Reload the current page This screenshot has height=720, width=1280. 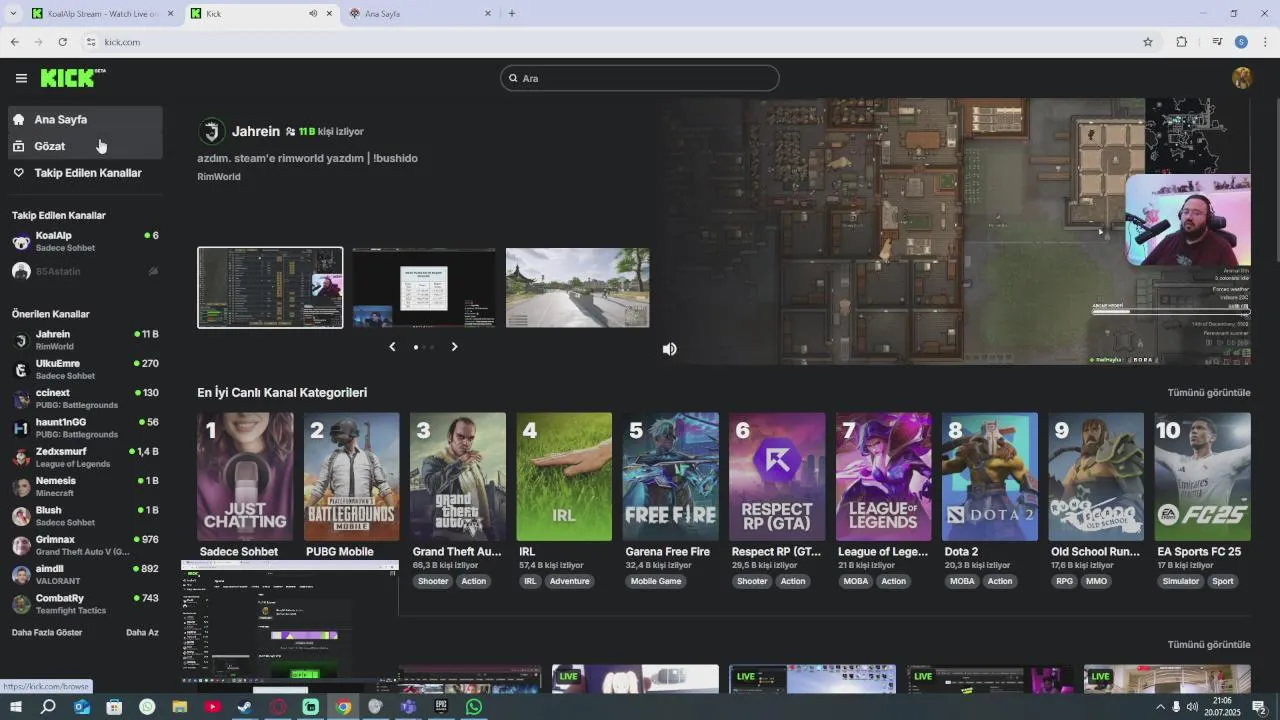(x=62, y=42)
